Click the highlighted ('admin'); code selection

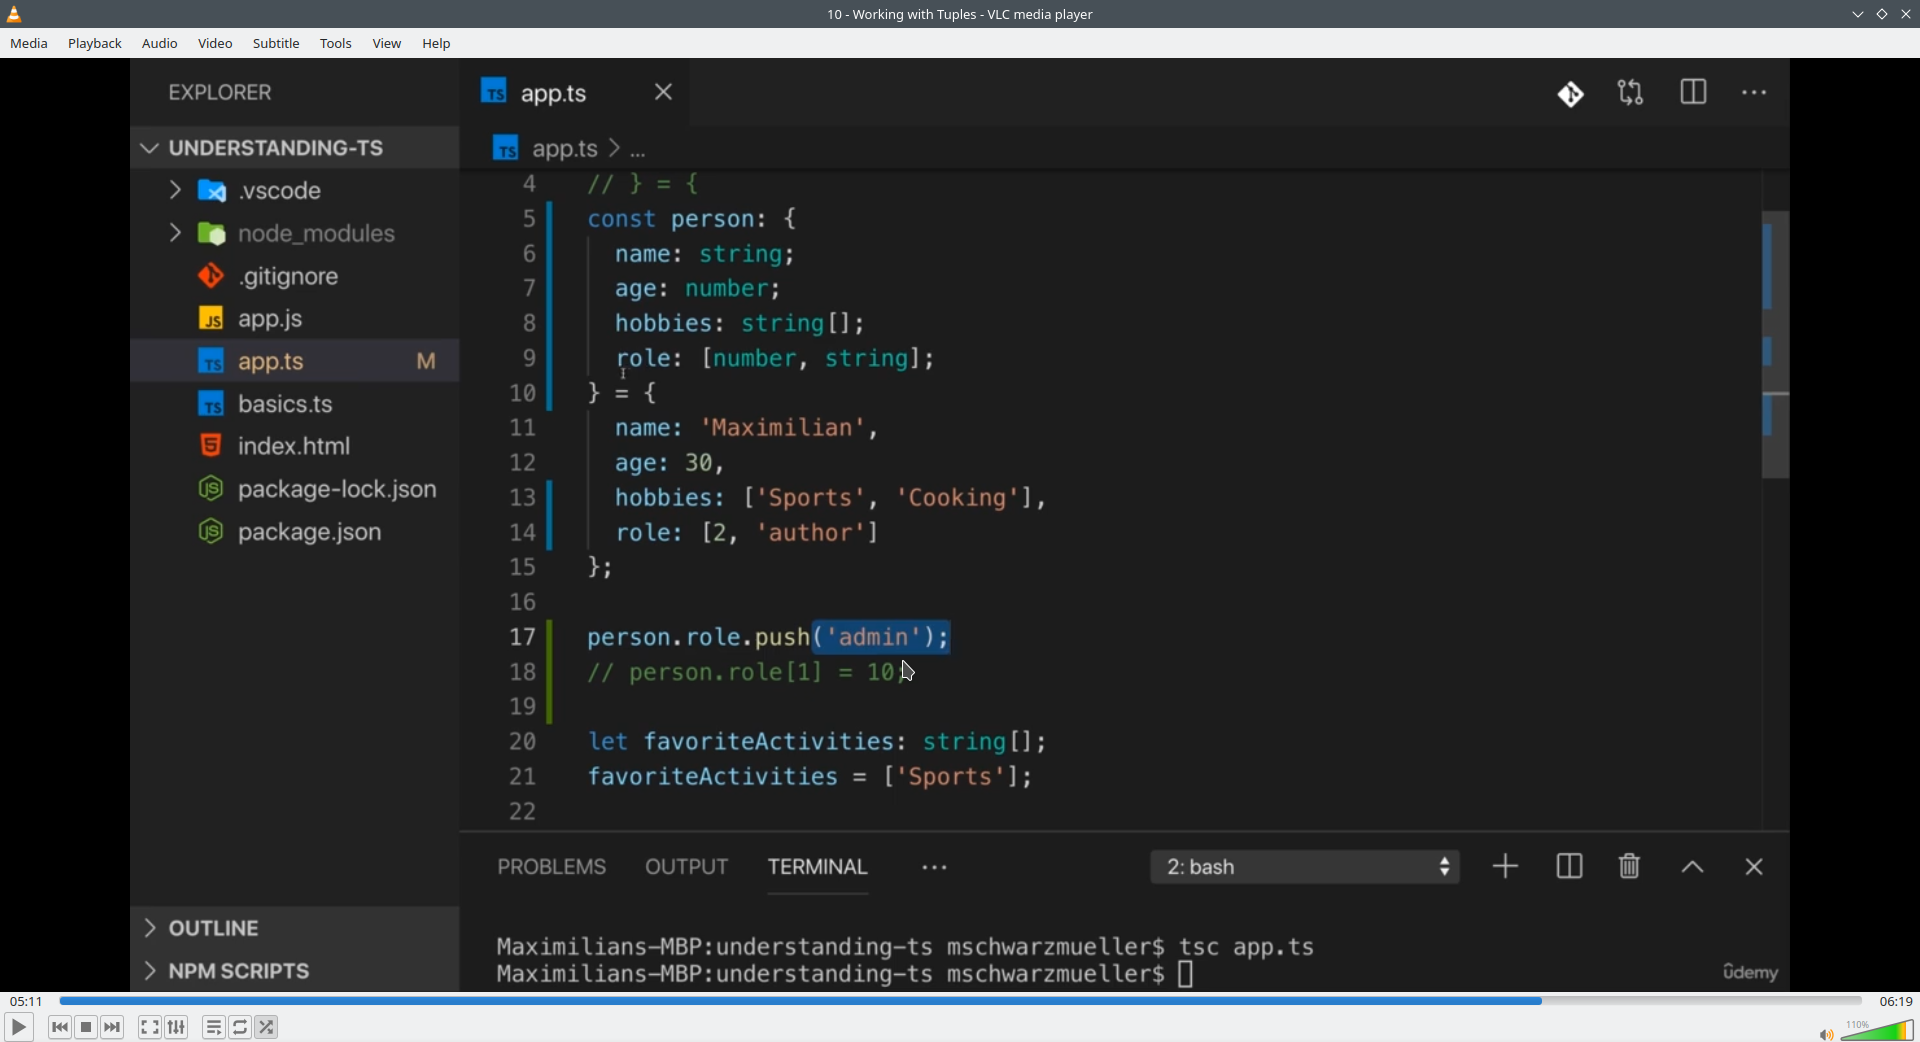881,637
